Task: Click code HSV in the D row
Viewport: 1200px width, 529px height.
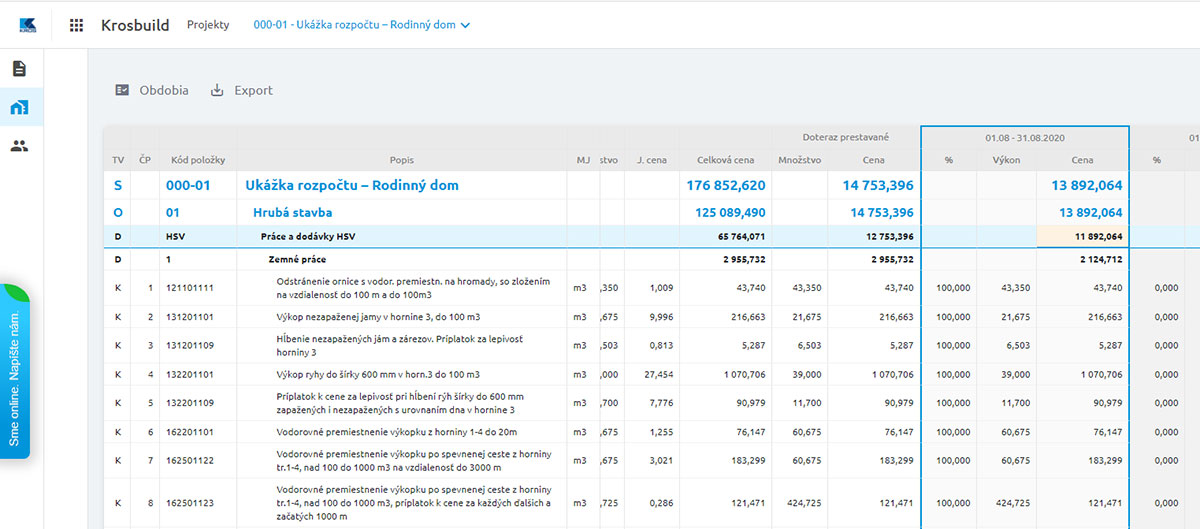Action: tap(175, 237)
